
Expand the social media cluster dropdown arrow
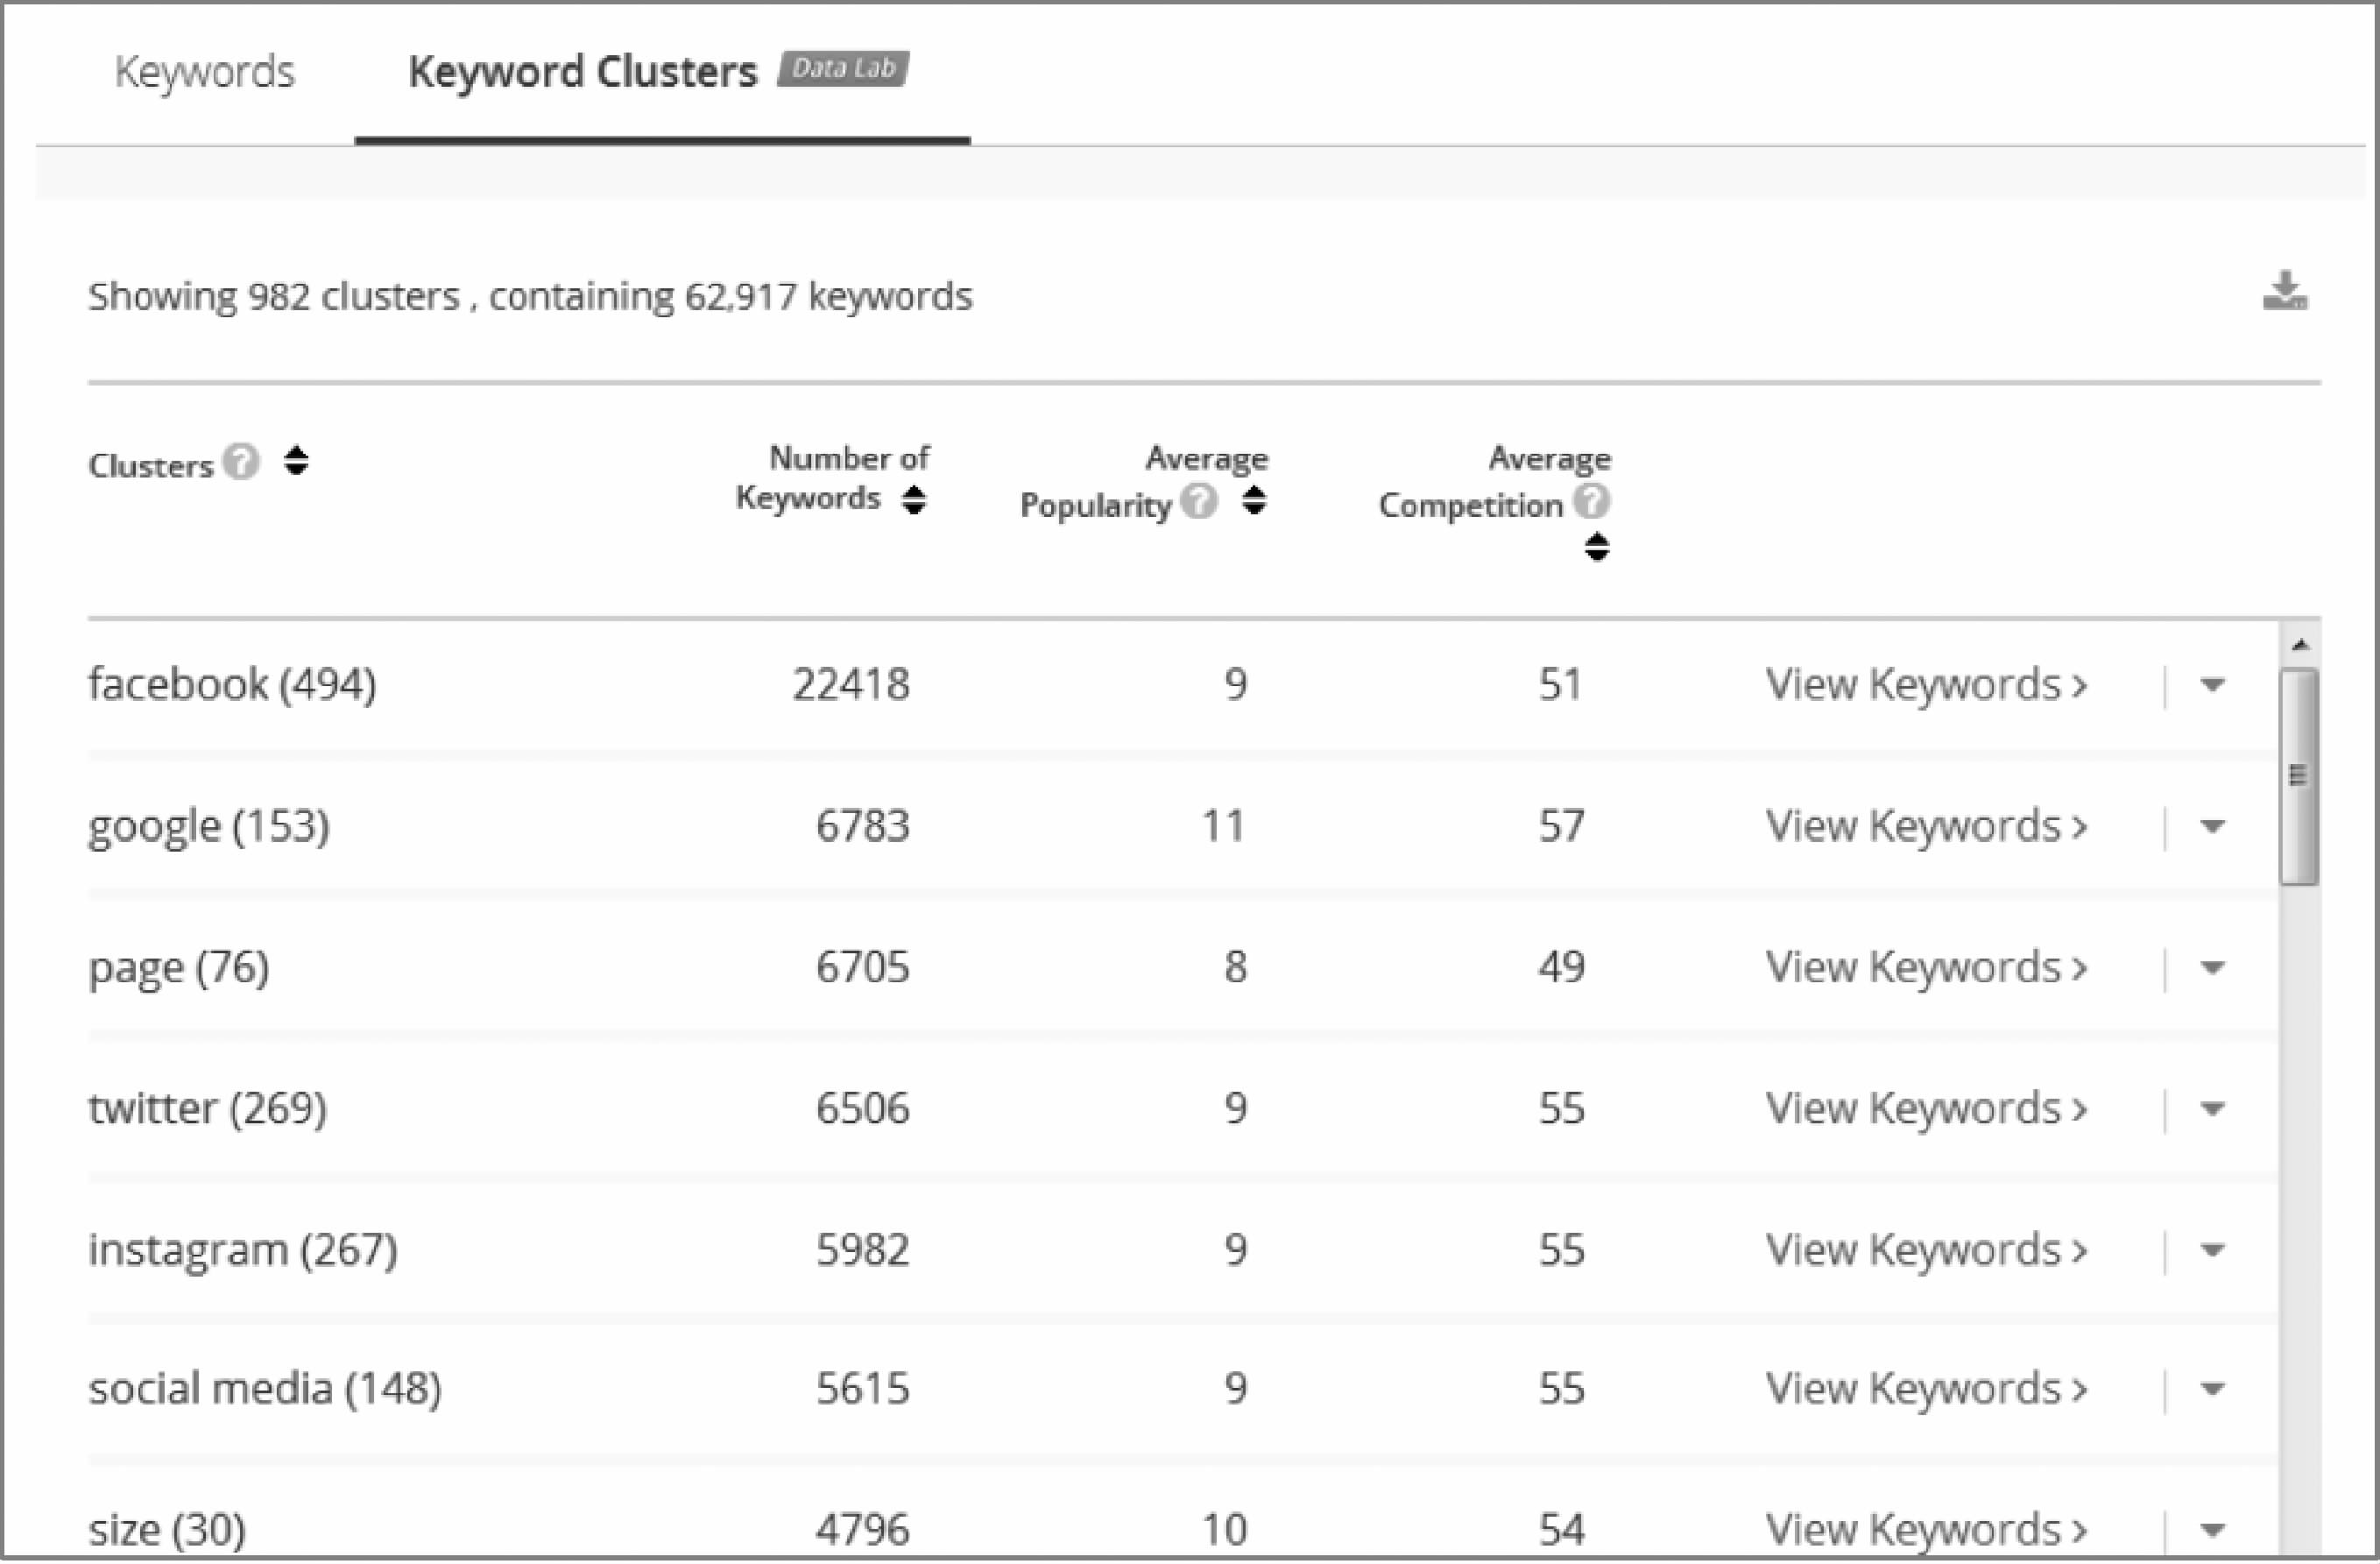2213,1389
